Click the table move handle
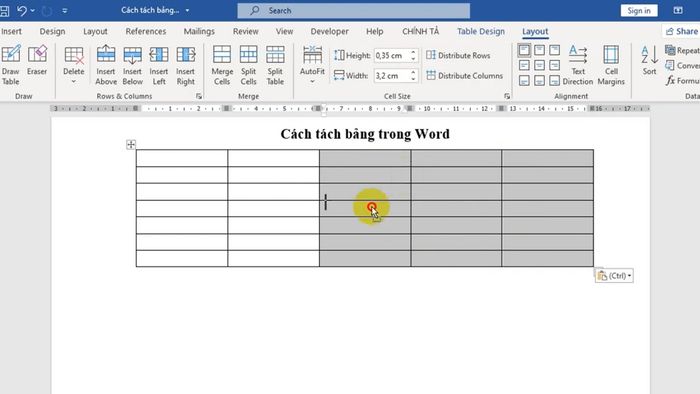The height and width of the screenshot is (394, 700). 131,144
